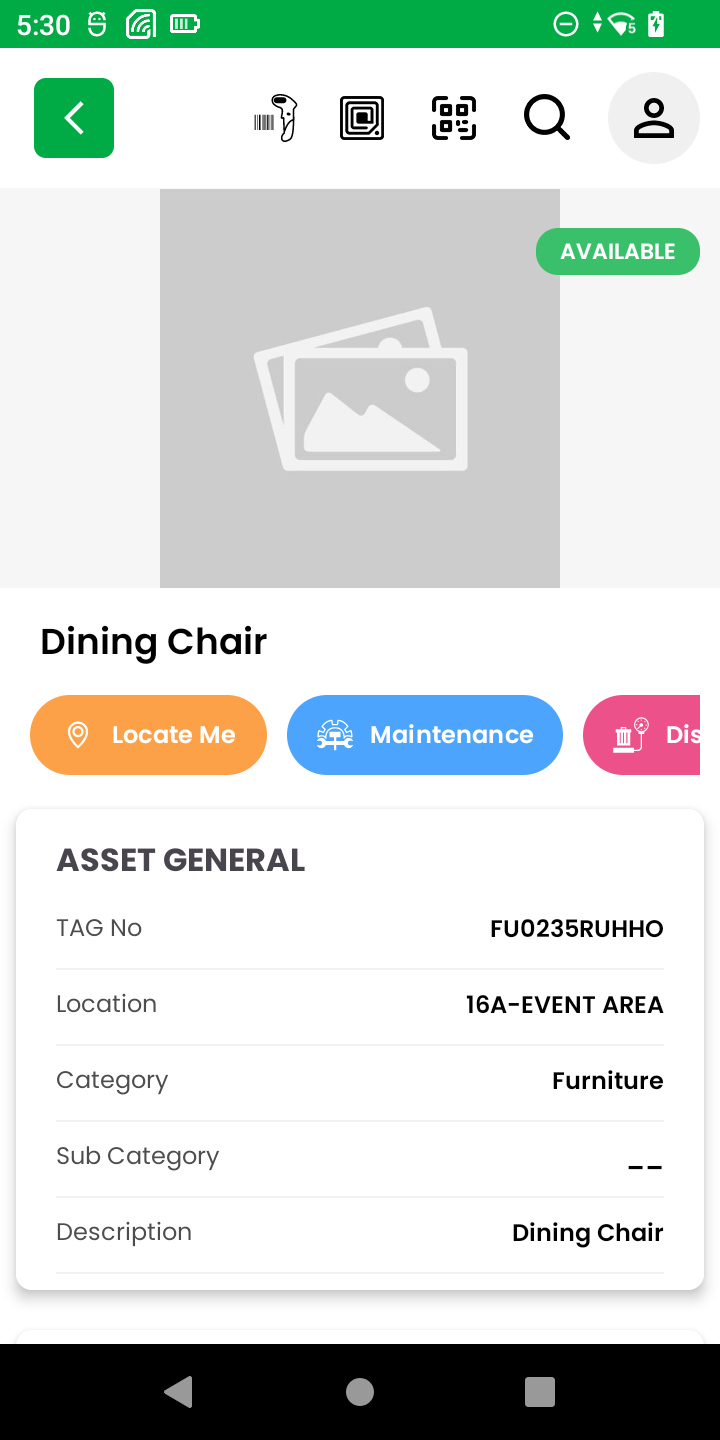Tap the asset image placeholder

[360, 388]
